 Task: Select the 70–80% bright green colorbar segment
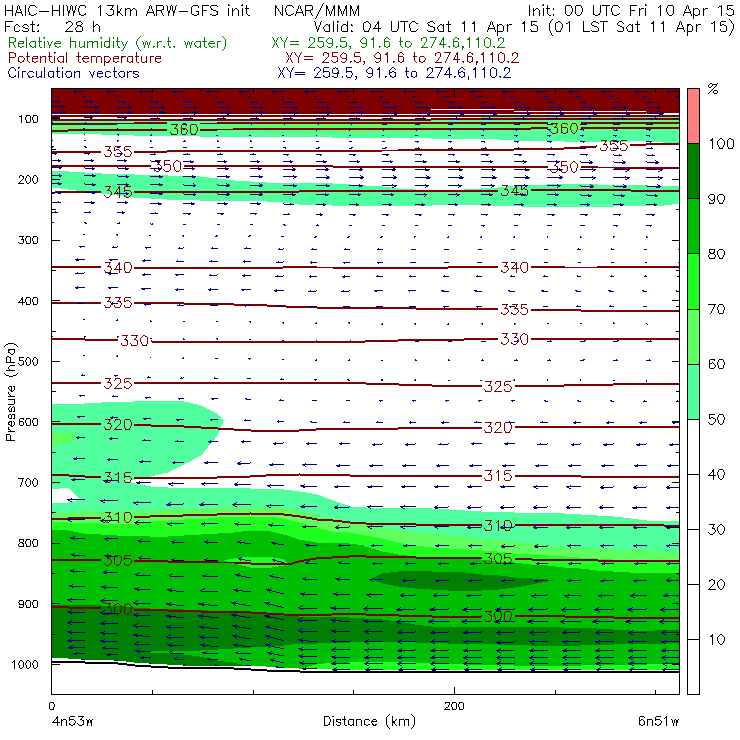tap(693, 281)
